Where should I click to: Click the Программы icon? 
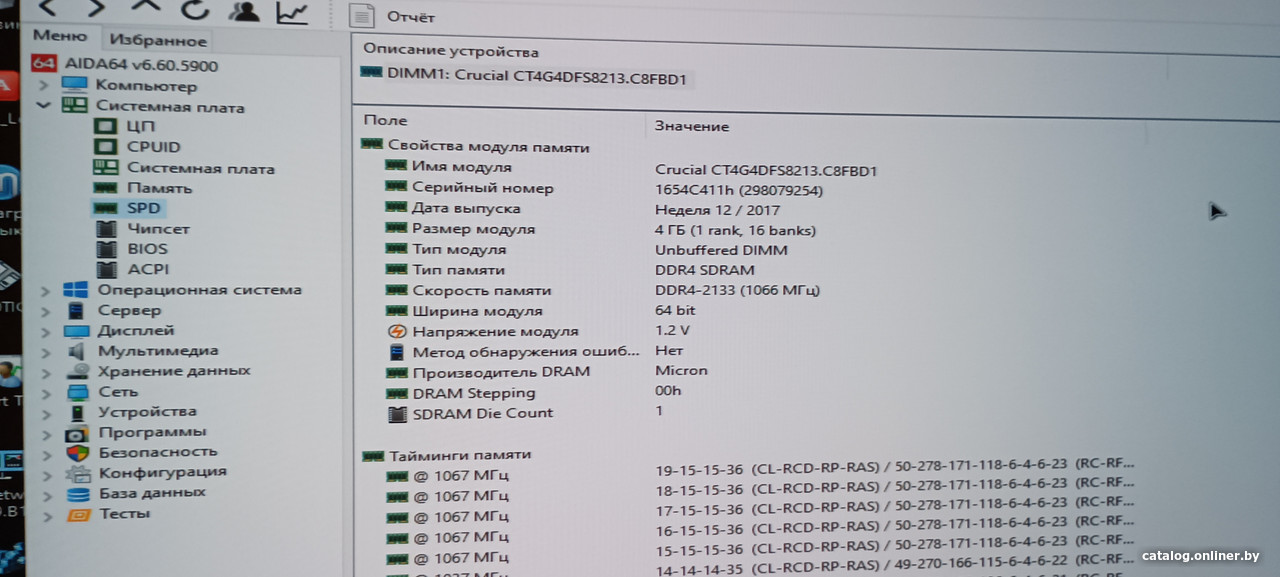(x=78, y=433)
